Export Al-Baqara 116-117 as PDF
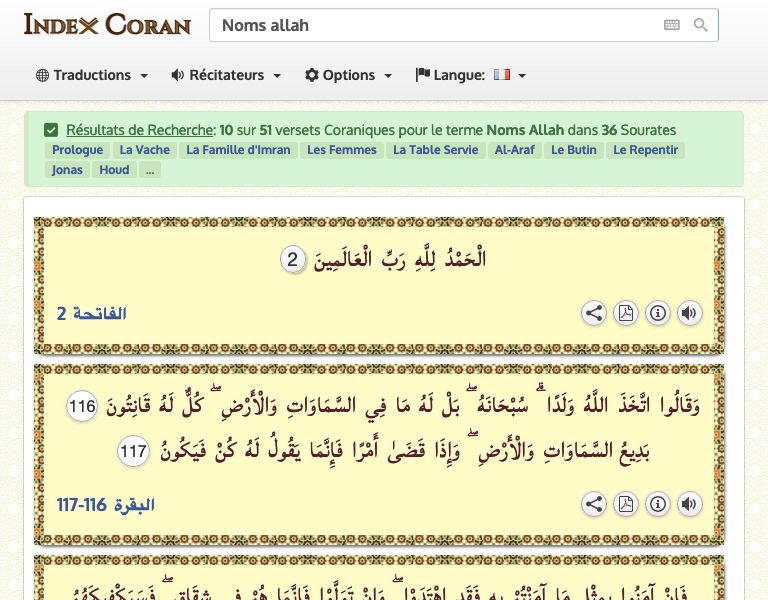The height and width of the screenshot is (600, 768). pos(626,504)
